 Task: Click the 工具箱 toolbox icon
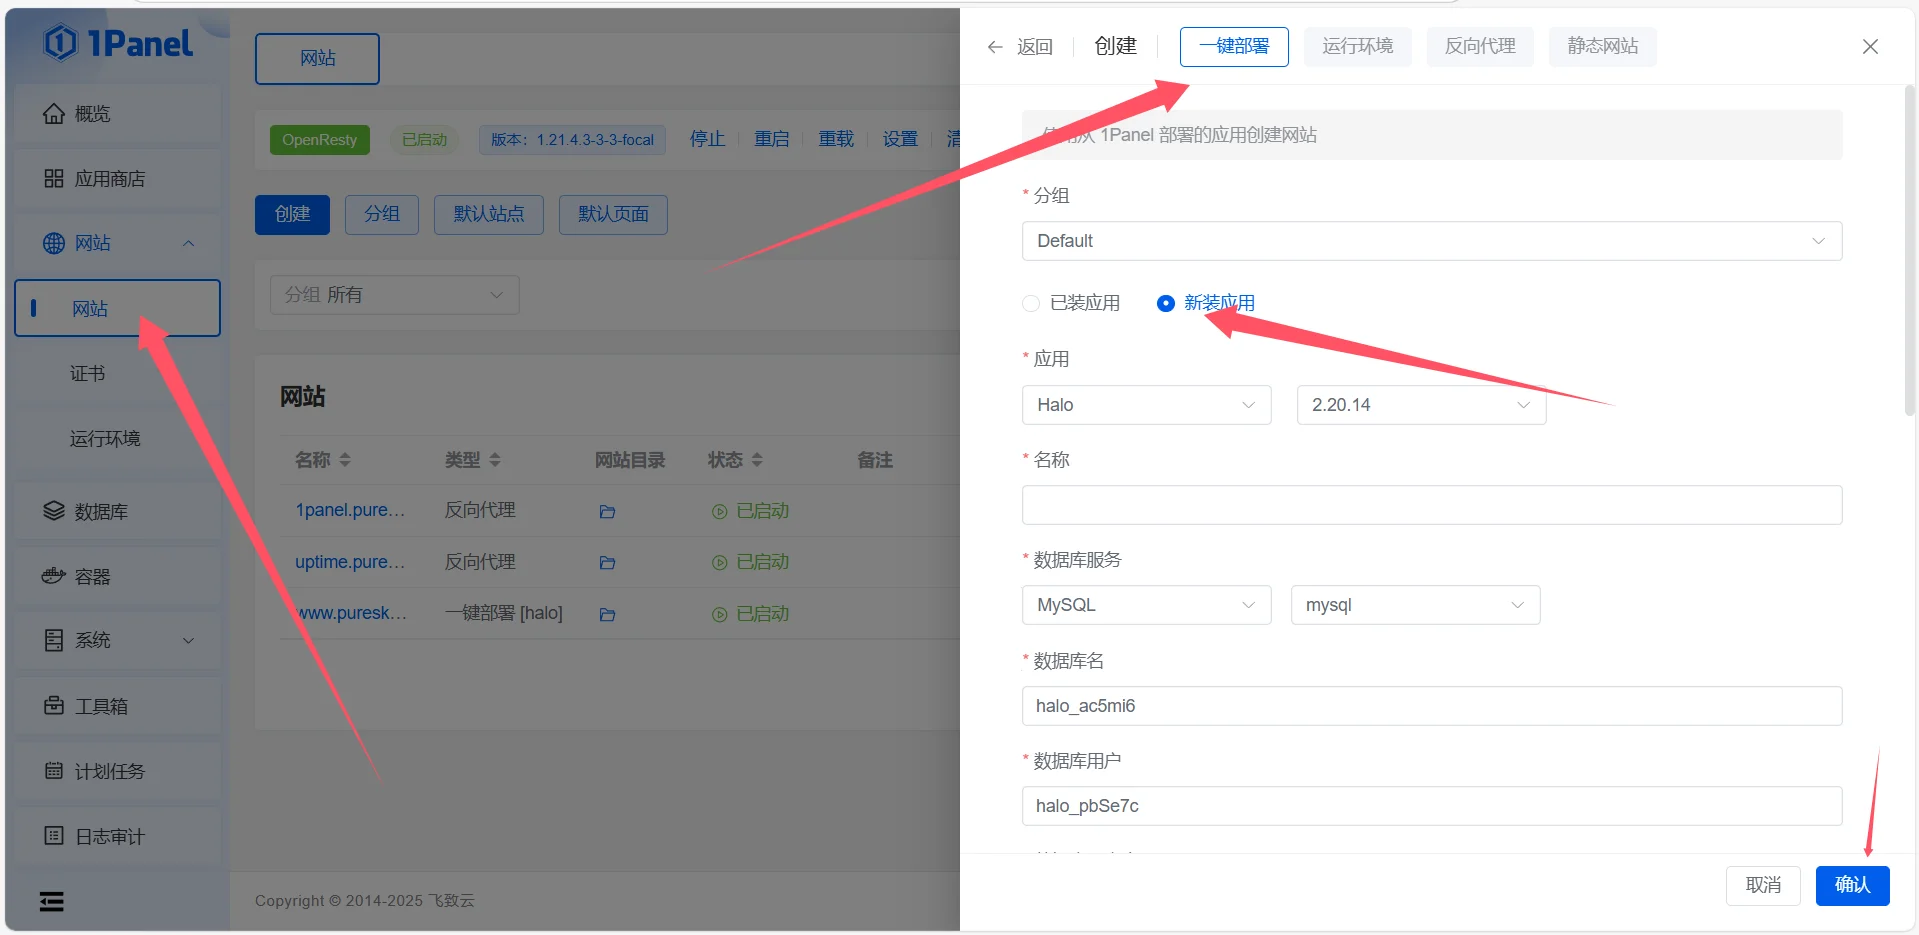tap(54, 705)
